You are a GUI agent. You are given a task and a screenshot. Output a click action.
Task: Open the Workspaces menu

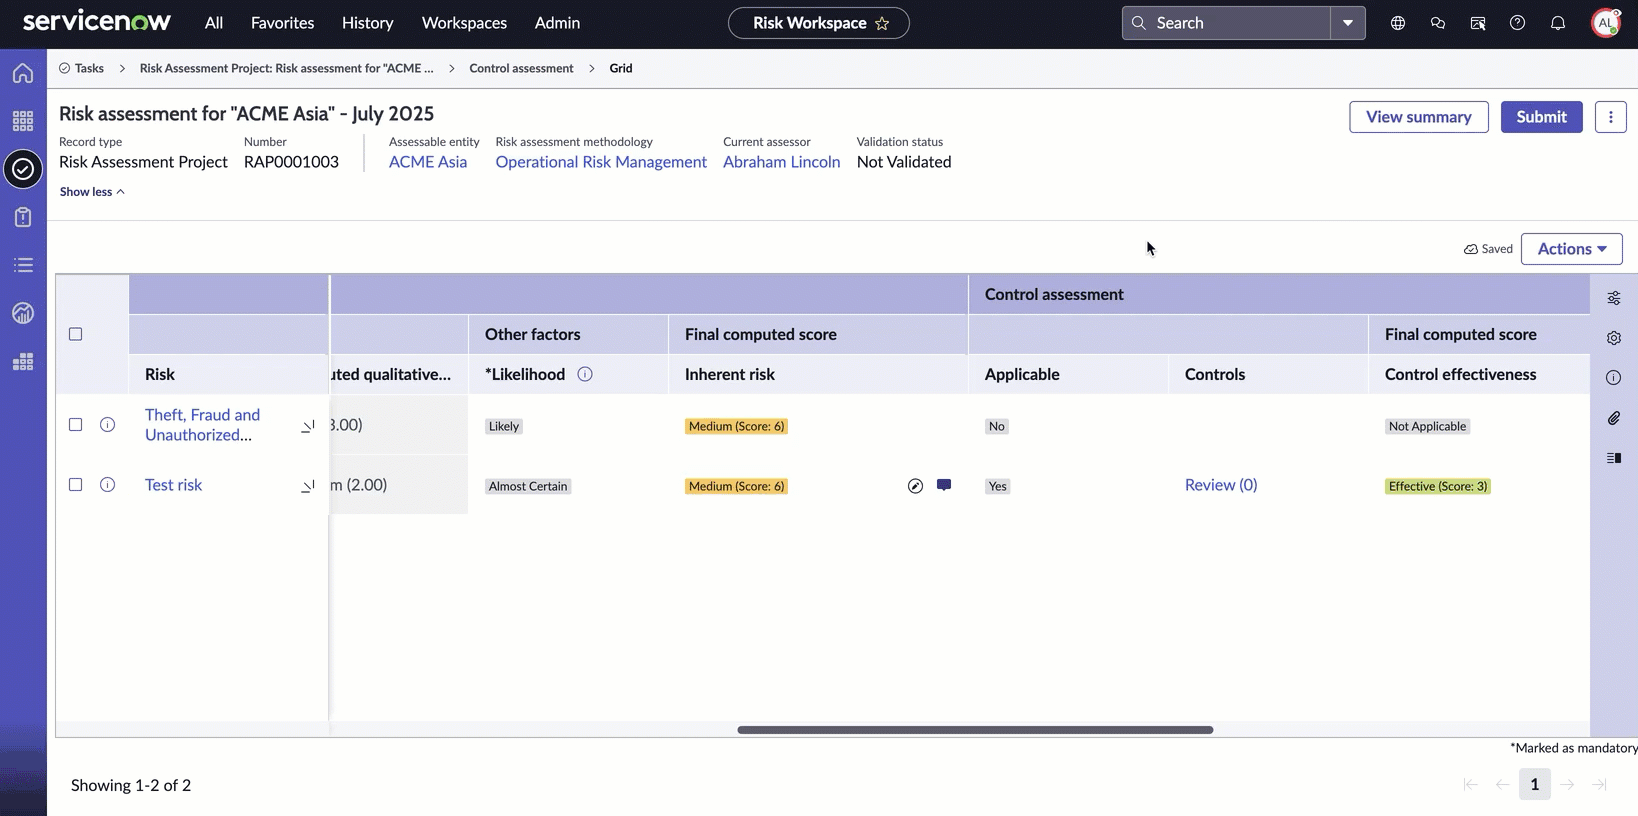click(464, 23)
